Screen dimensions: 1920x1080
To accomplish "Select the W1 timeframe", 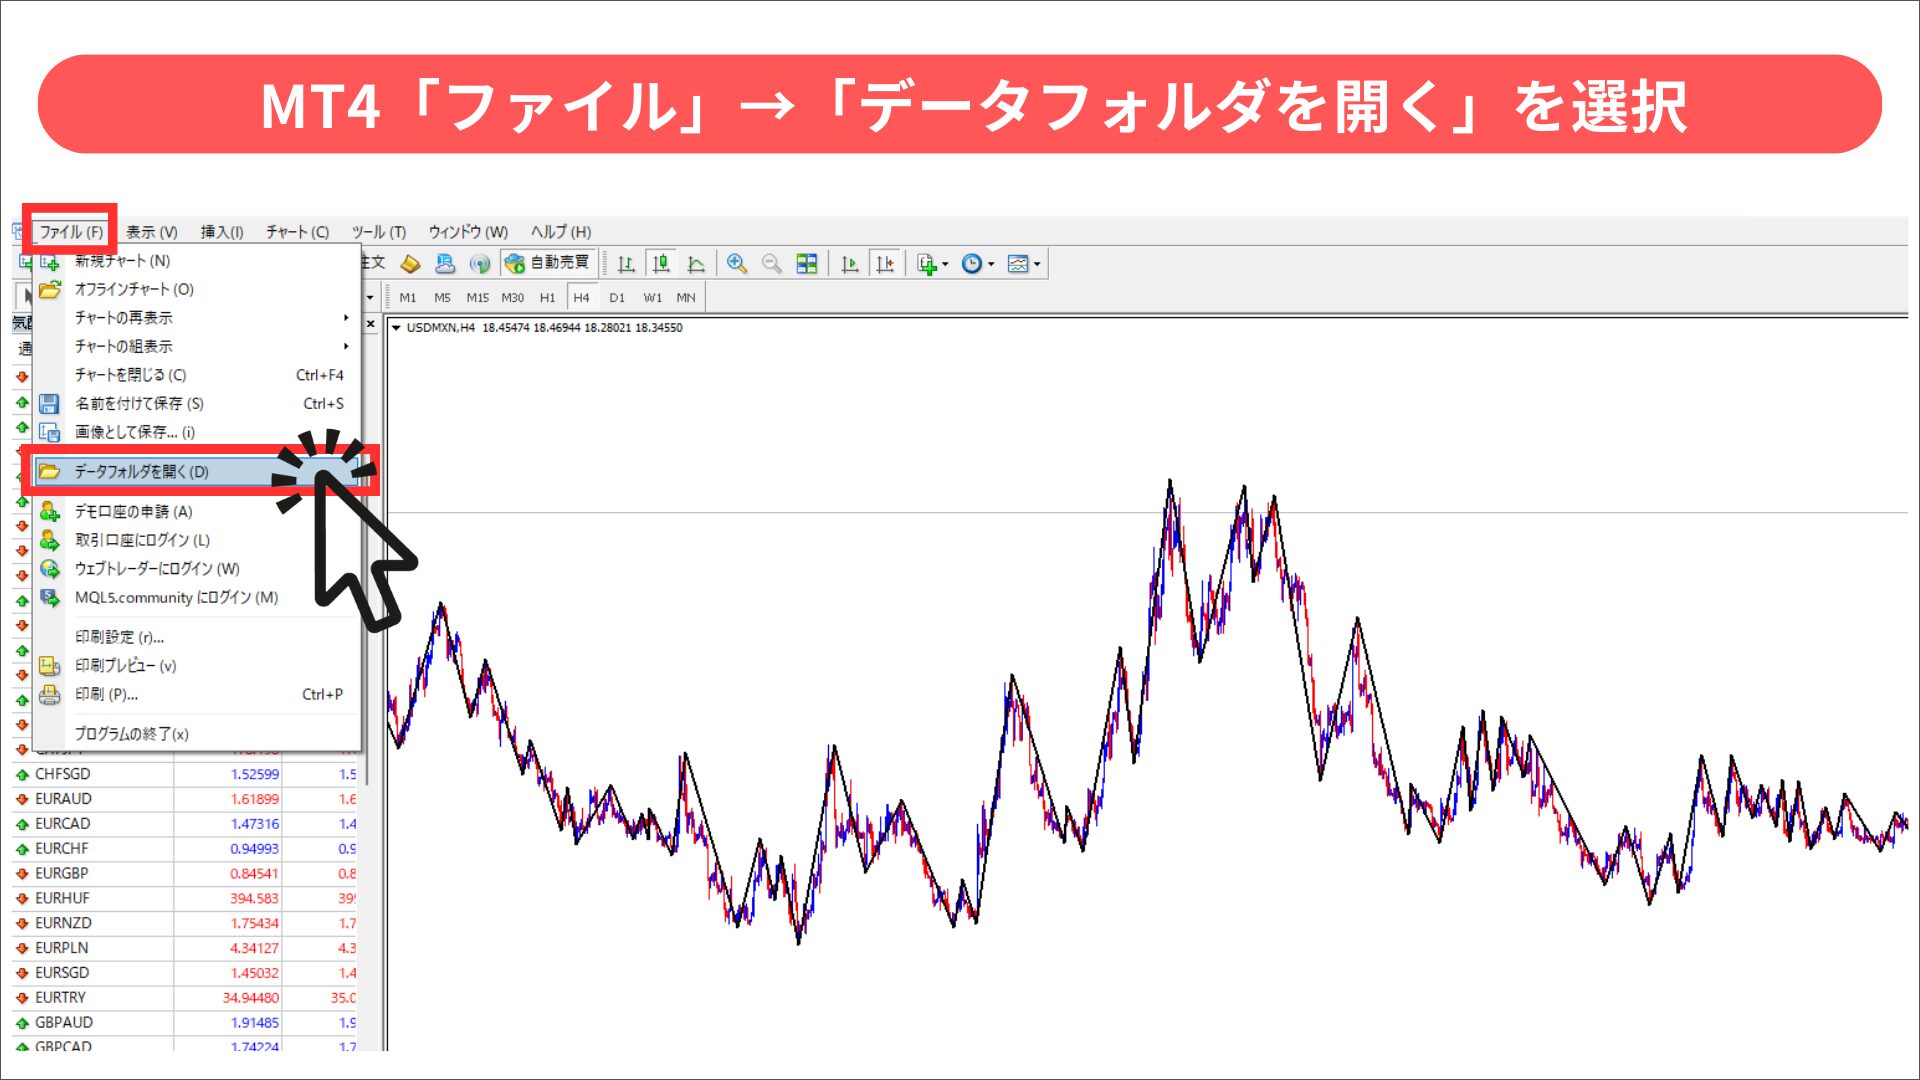I will click(x=652, y=298).
